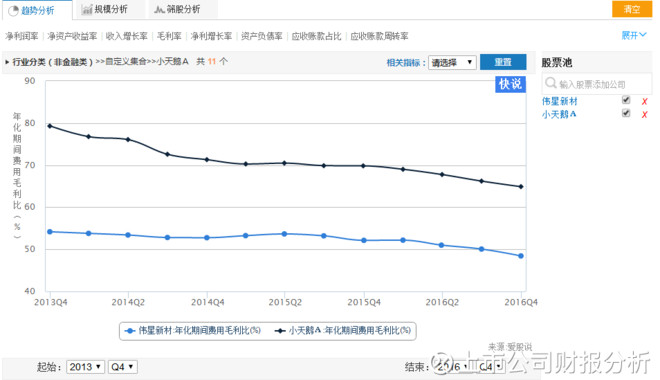
Task: Select the 毛利率 indicator
Action: point(169,36)
